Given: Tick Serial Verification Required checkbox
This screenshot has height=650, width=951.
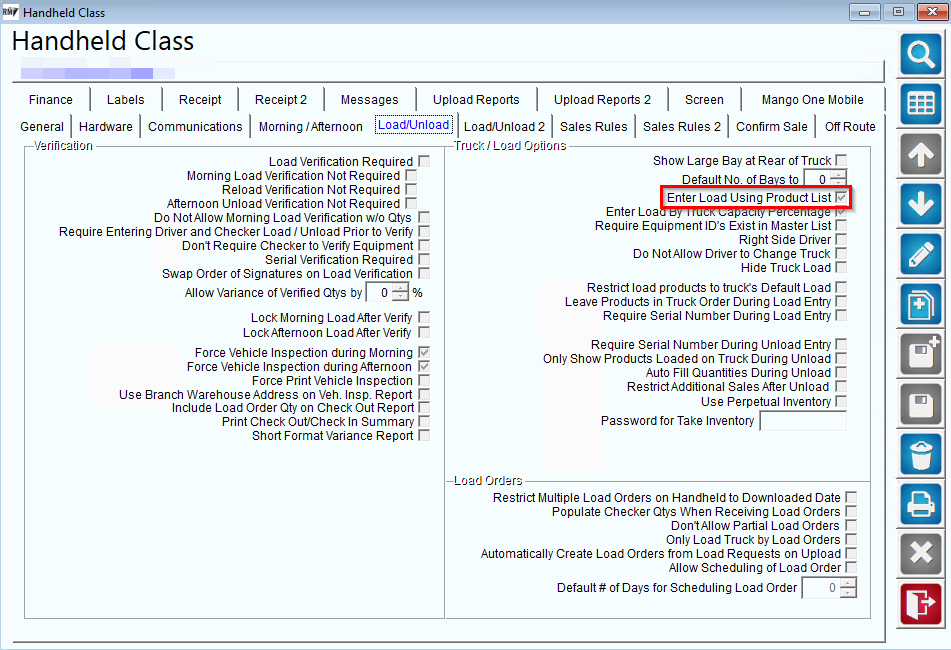Looking at the screenshot, I should (x=424, y=260).
